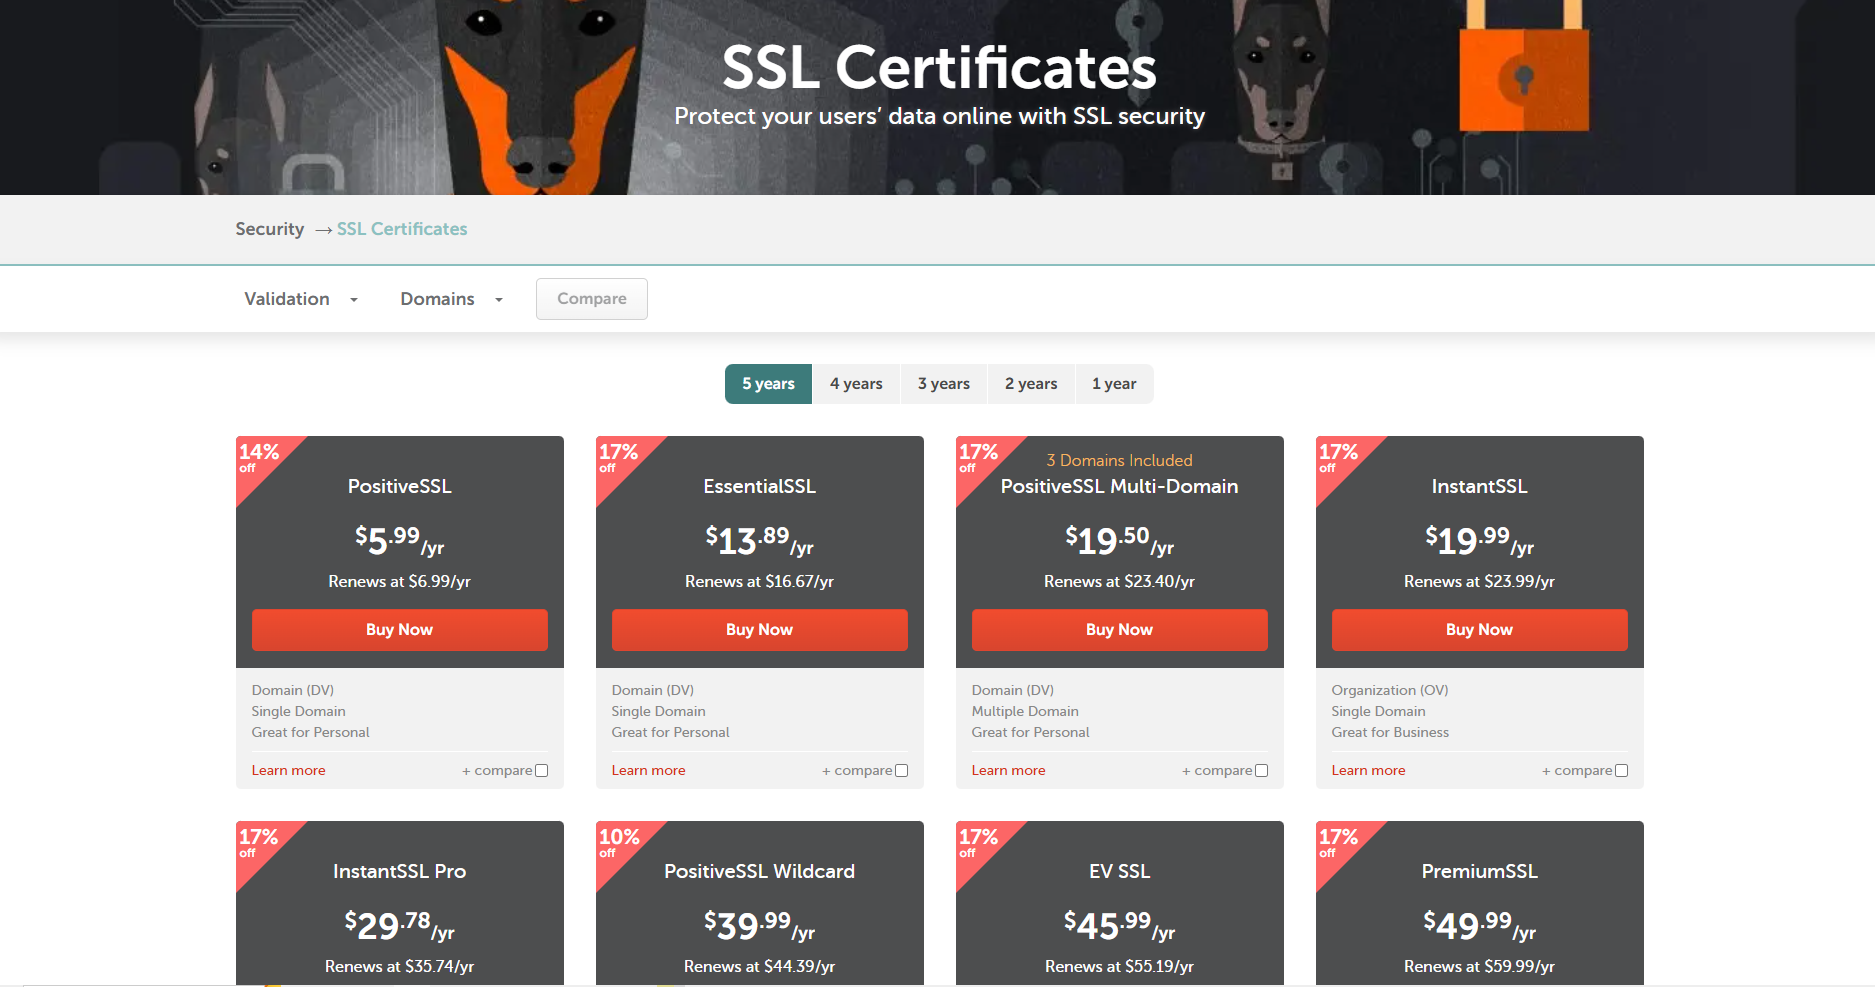This screenshot has height=987, width=1875.
Task: Click 'Multiple Domain' under PositiveSSL Multi-Domain
Action: (x=1025, y=711)
